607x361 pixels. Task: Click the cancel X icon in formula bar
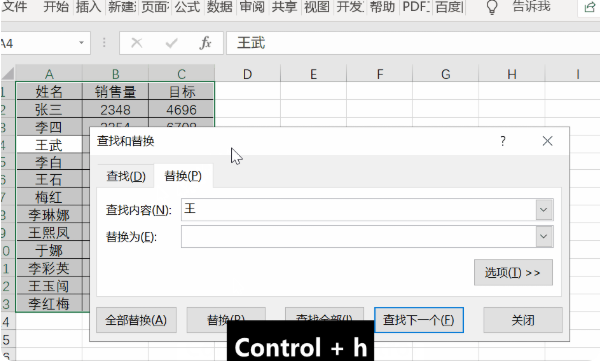tap(137, 43)
